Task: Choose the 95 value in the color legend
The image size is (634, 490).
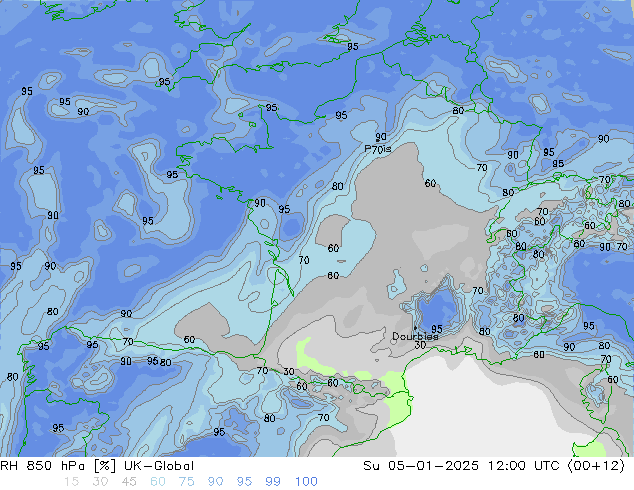Action: (x=244, y=482)
